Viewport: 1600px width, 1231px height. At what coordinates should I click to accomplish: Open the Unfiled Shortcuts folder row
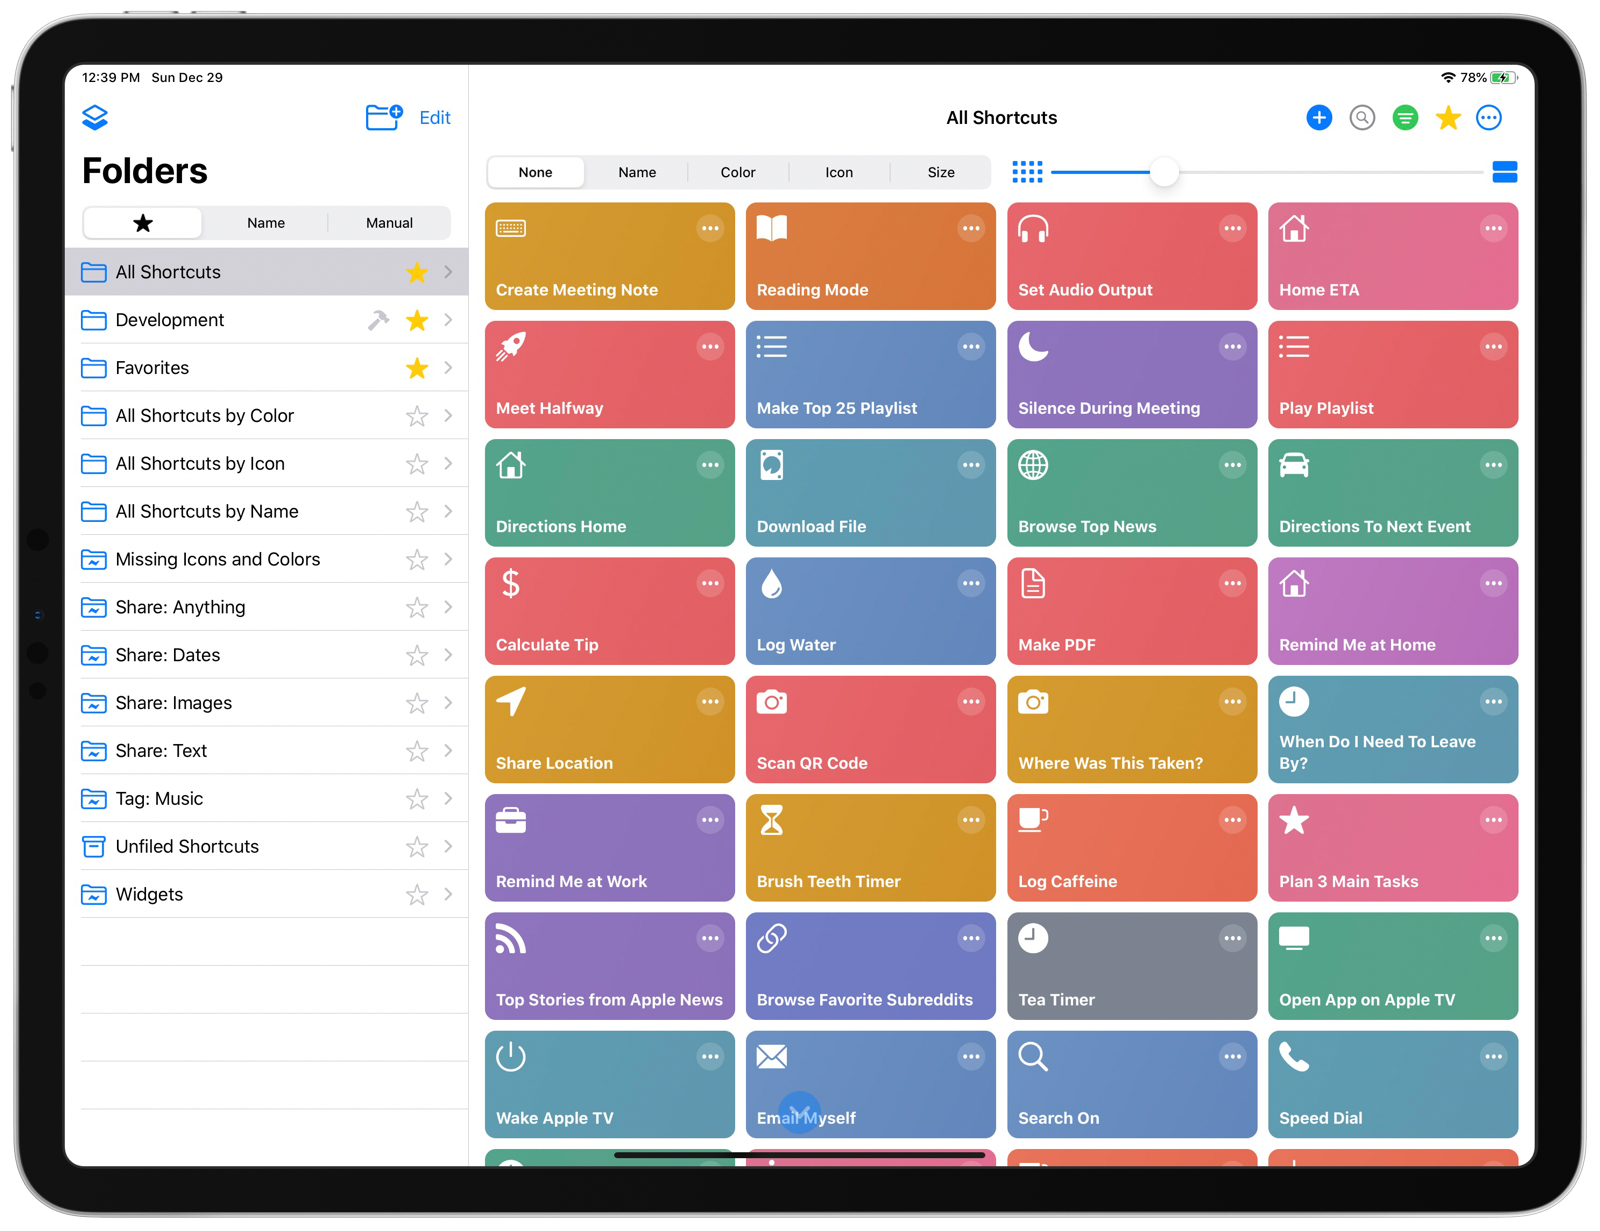pyautogui.click(x=266, y=847)
